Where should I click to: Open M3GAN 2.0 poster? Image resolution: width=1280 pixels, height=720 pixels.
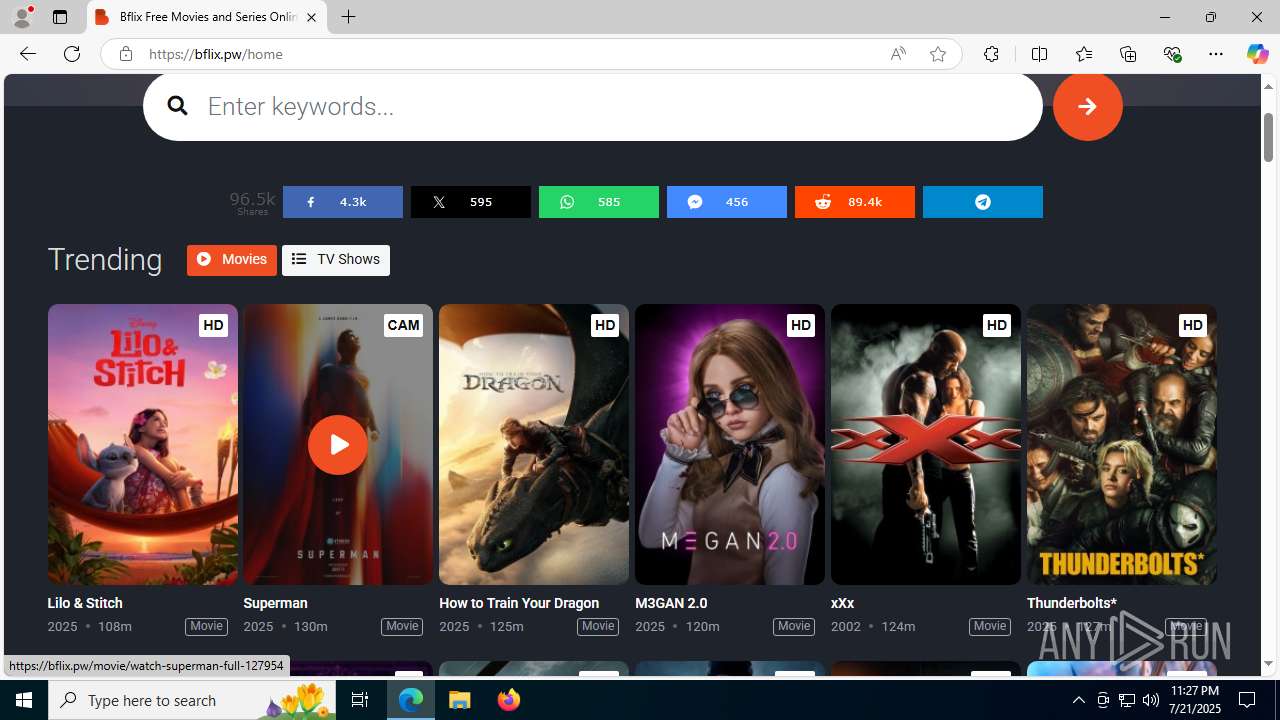click(730, 445)
